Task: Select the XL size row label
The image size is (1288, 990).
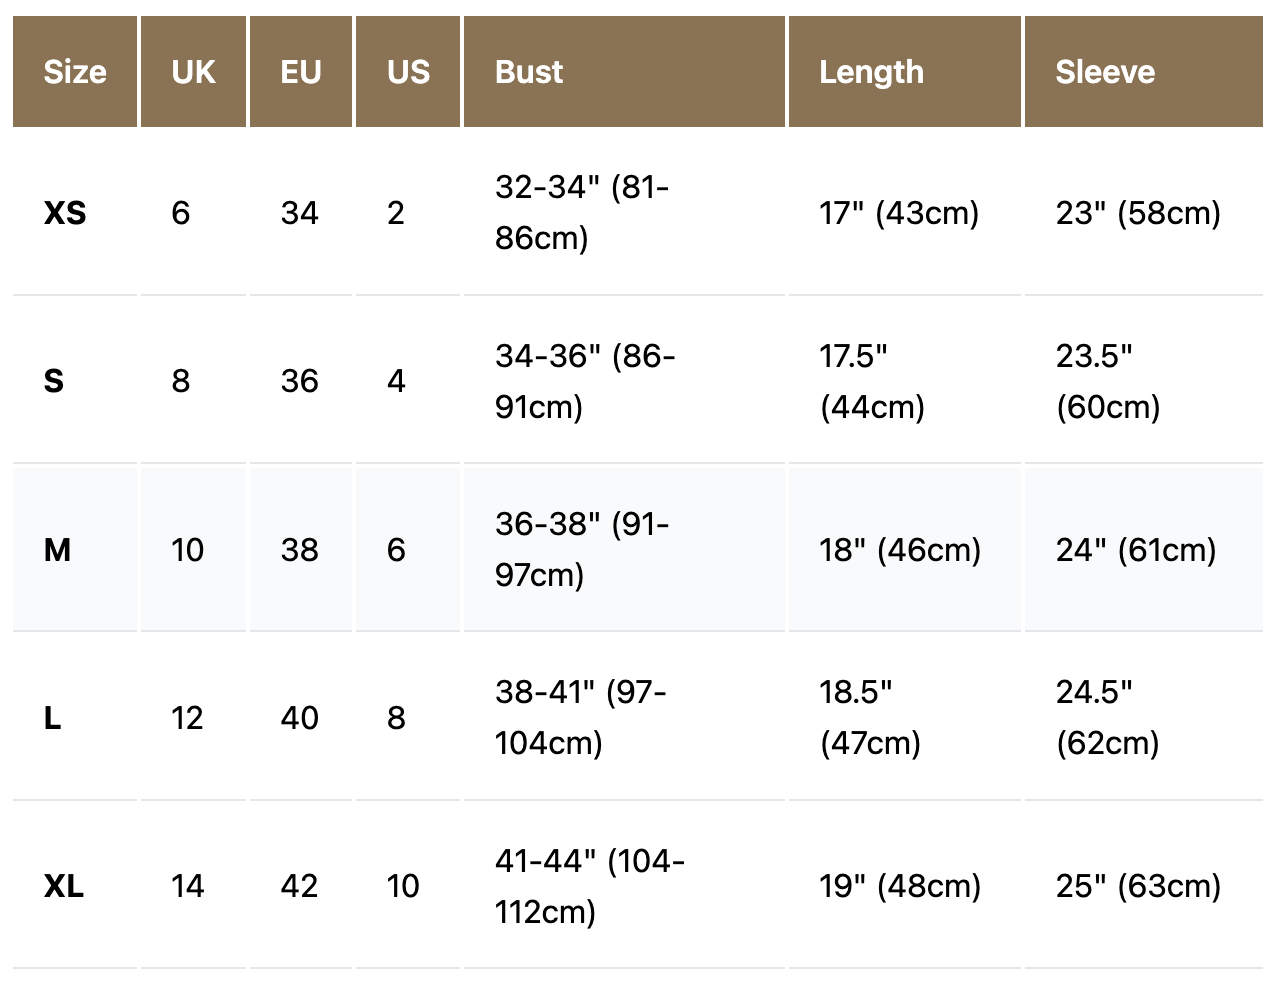Action: tap(64, 886)
